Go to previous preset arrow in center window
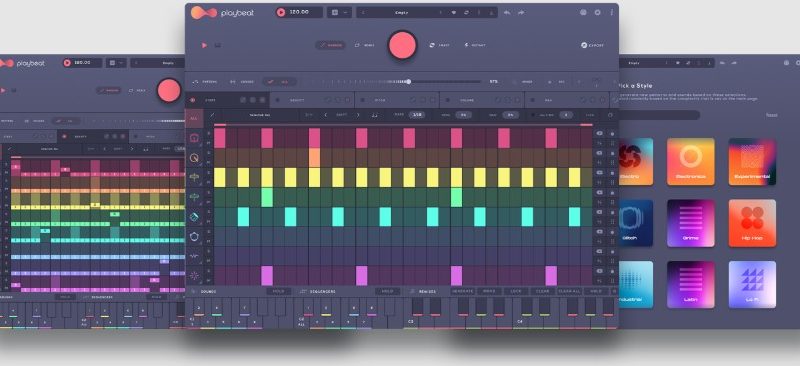The image size is (800, 366). pyautogui.click(x=362, y=12)
